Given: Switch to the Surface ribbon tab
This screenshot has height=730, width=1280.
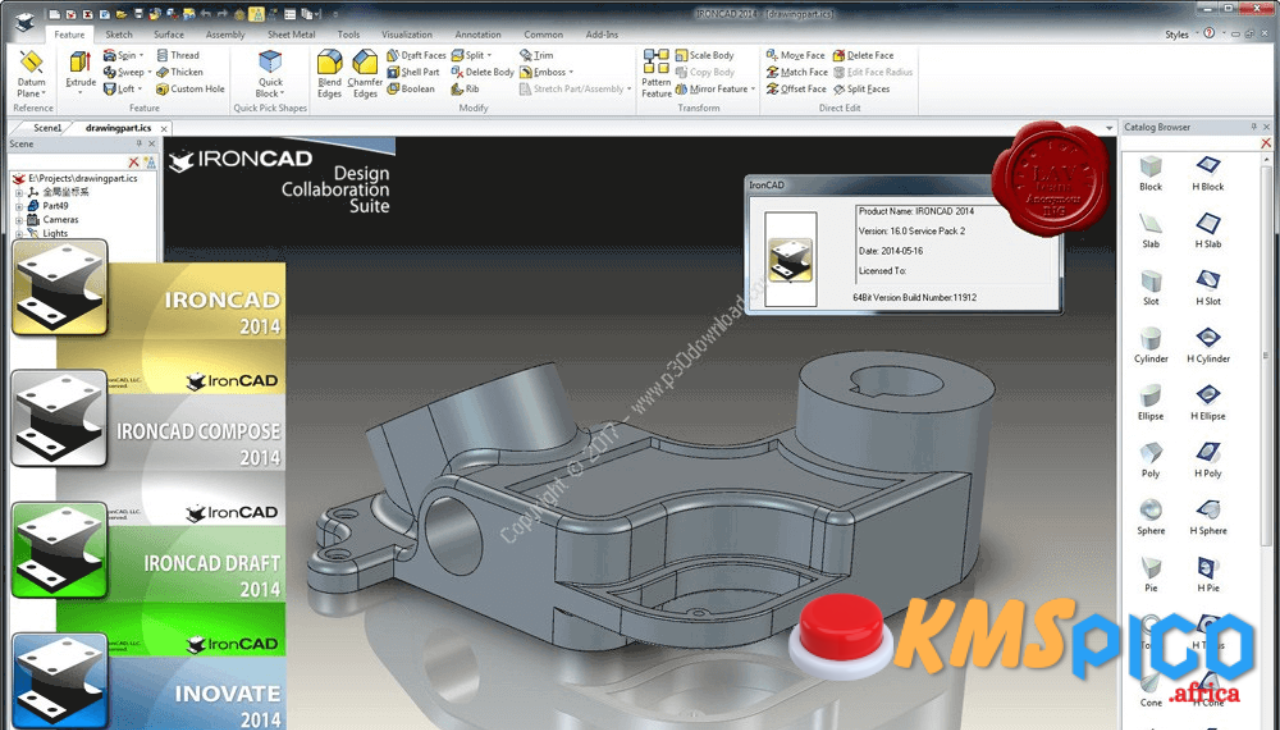Looking at the screenshot, I should click(169, 34).
